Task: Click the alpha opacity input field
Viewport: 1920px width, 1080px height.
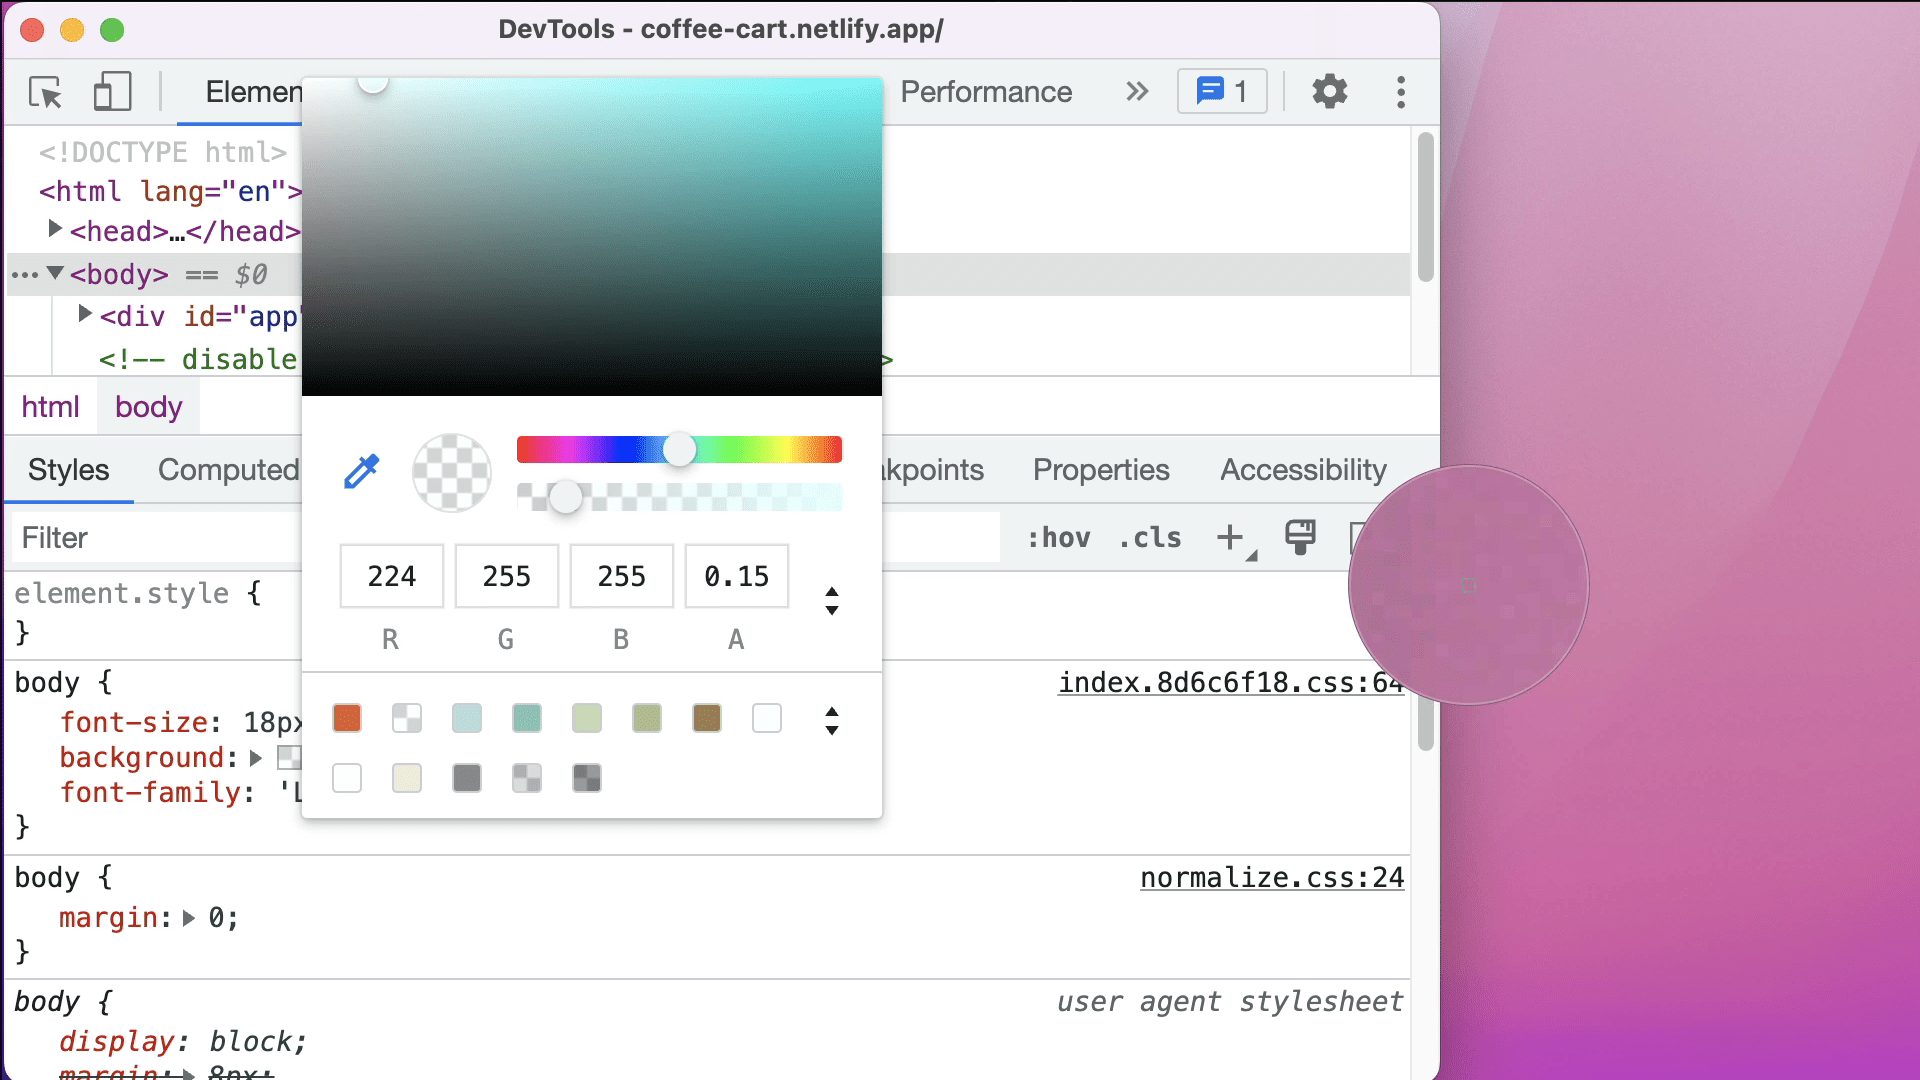Action: pyautogui.click(x=736, y=576)
